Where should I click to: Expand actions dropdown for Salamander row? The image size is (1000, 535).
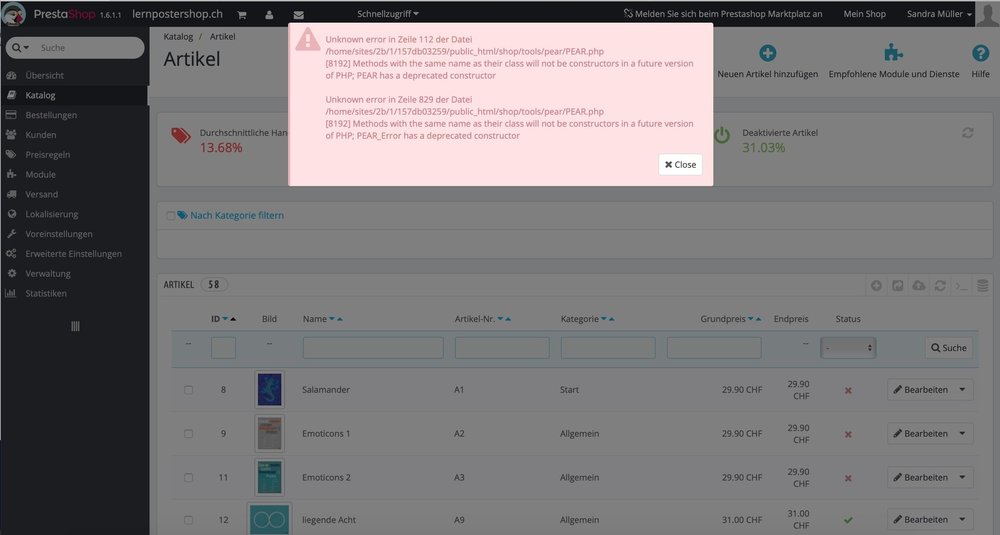tap(962, 390)
